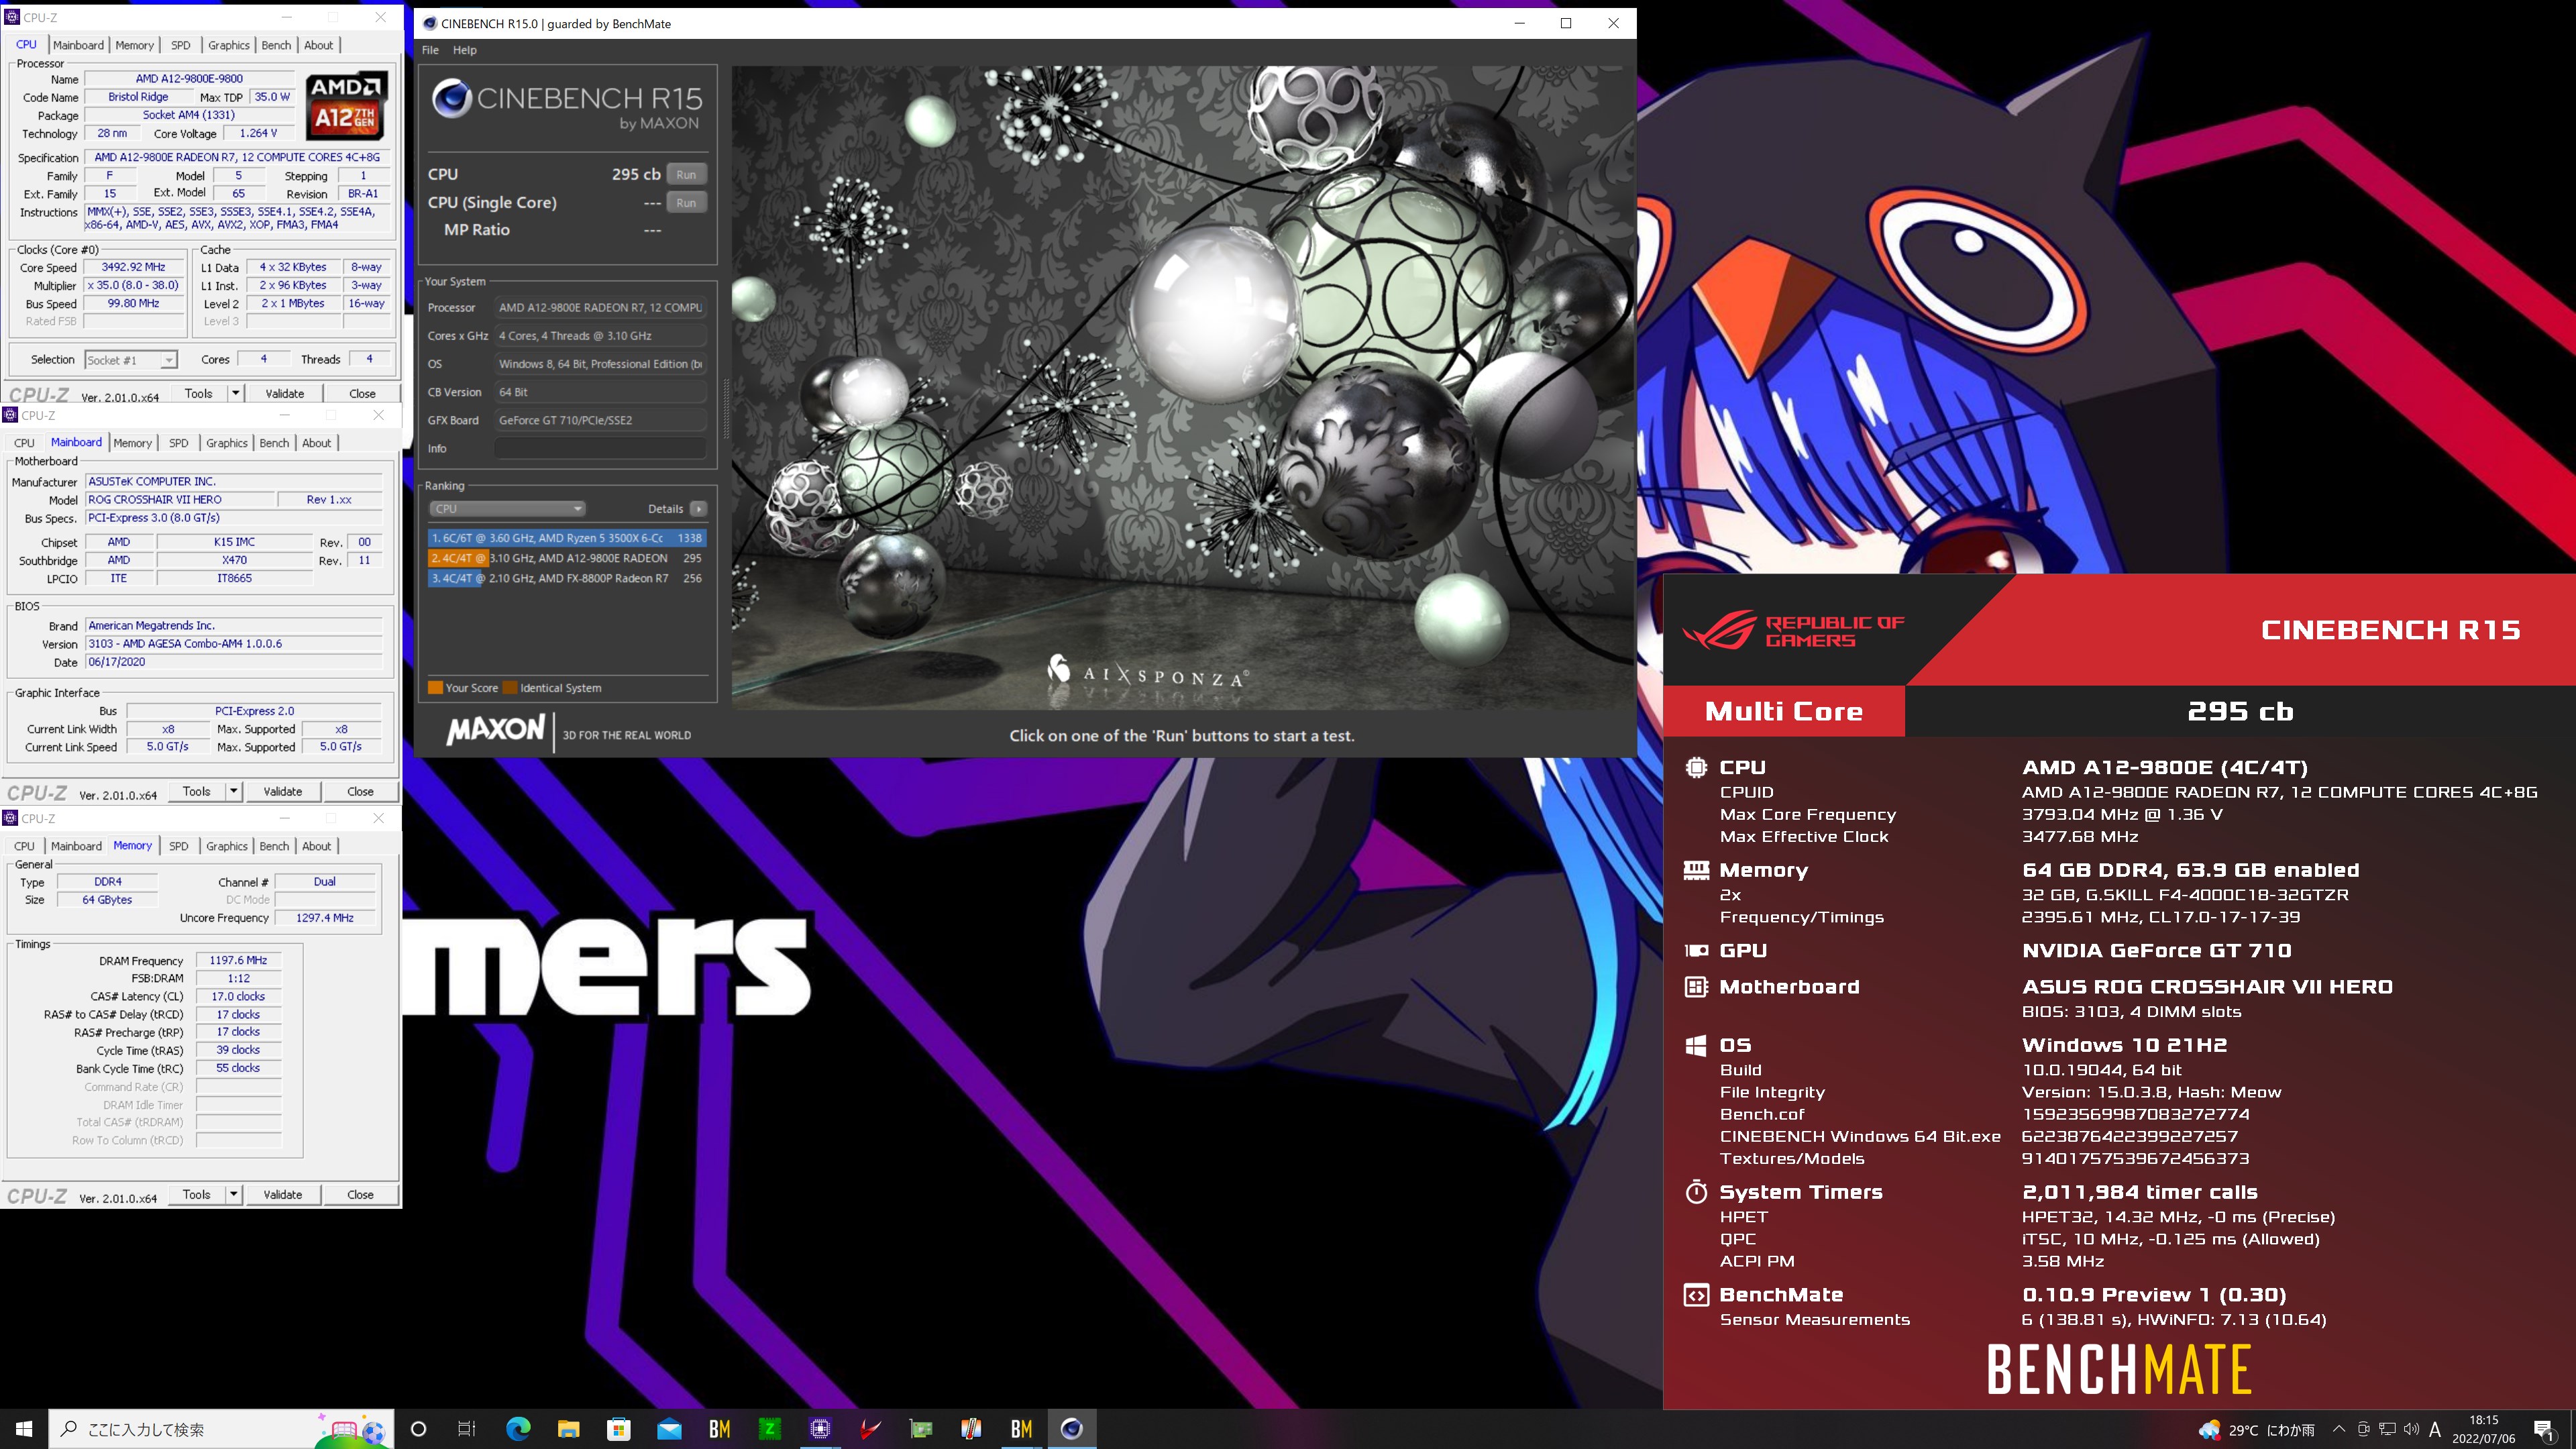The width and height of the screenshot is (2576, 1449).
Task: Open About tab in Memory CPU-Z window
Action: coord(317,846)
